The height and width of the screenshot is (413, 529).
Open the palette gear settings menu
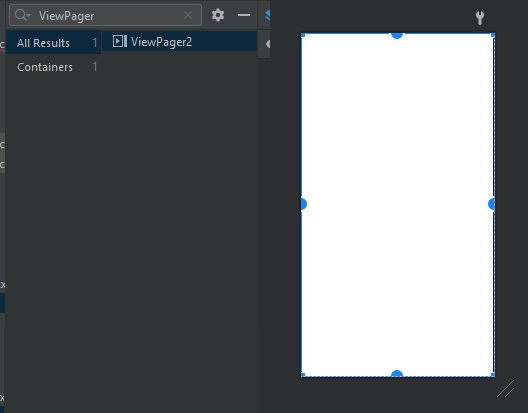(x=218, y=15)
